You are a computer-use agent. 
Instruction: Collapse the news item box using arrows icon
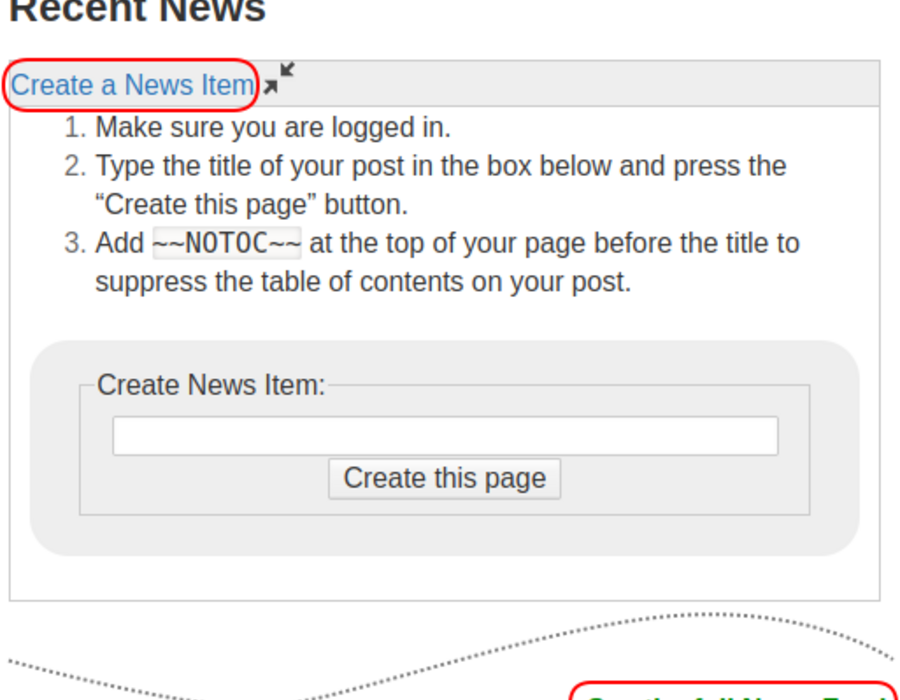pyautogui.click(x=279, y=78)
